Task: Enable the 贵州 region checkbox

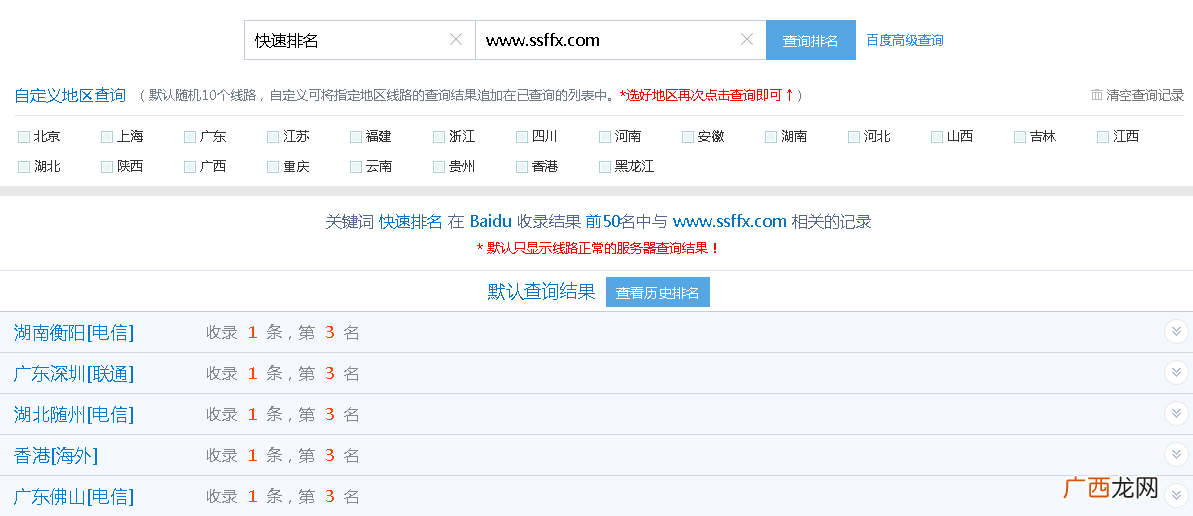Action: [x=438, y=167]
